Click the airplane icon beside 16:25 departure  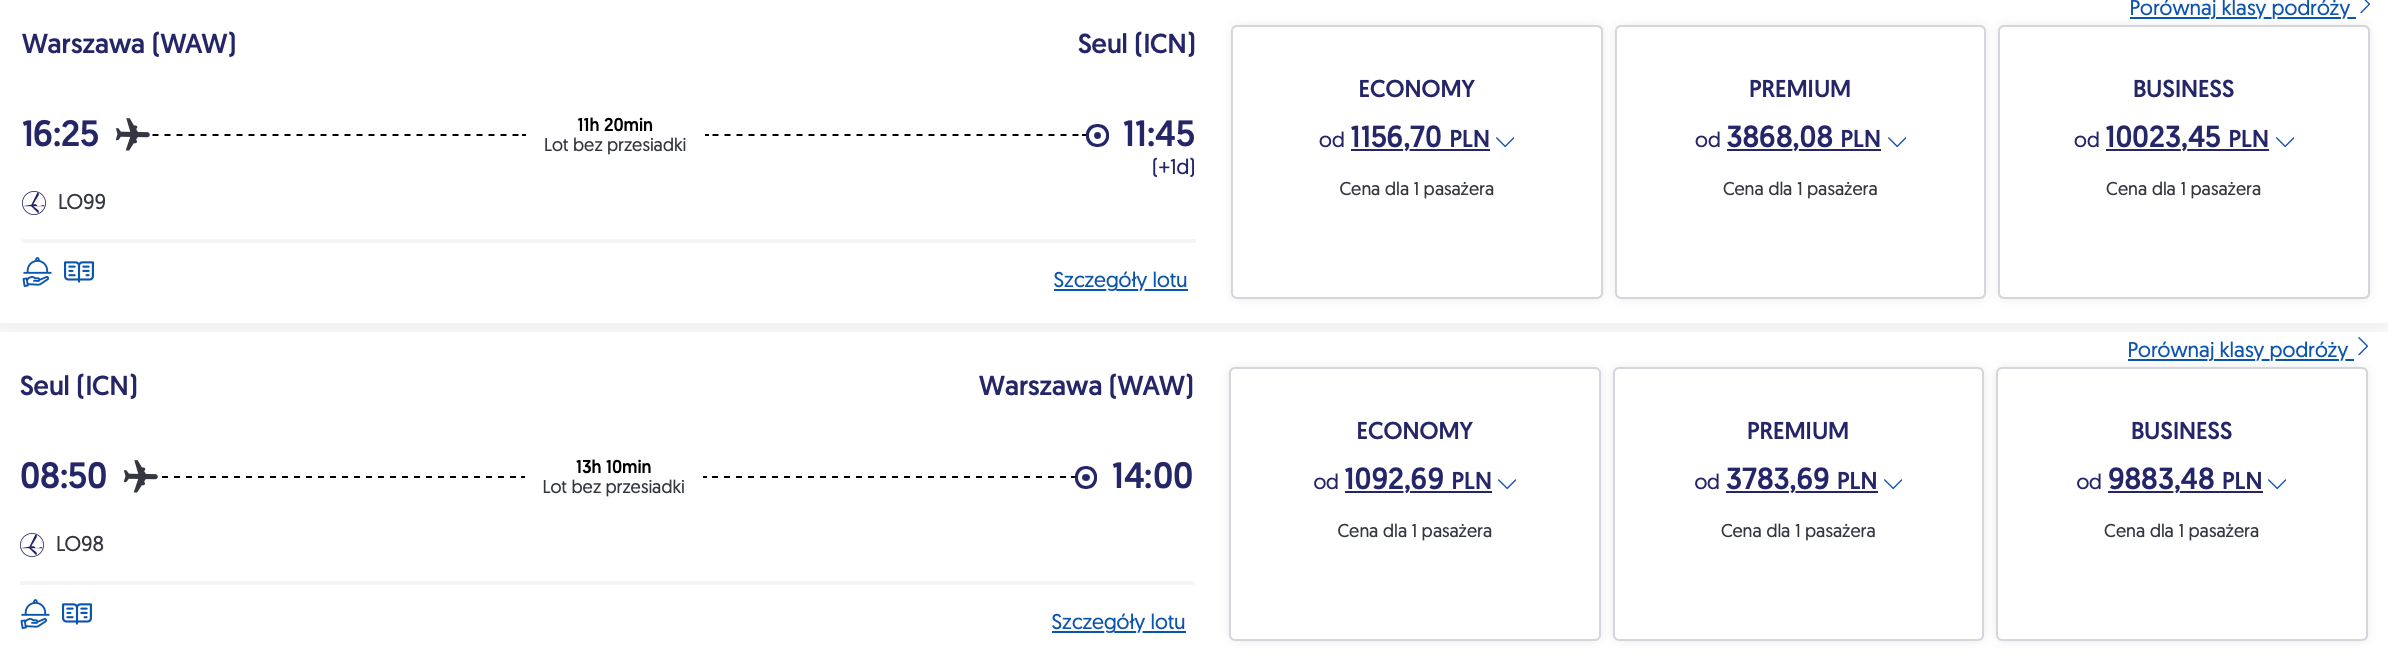[x=132, y=134]
